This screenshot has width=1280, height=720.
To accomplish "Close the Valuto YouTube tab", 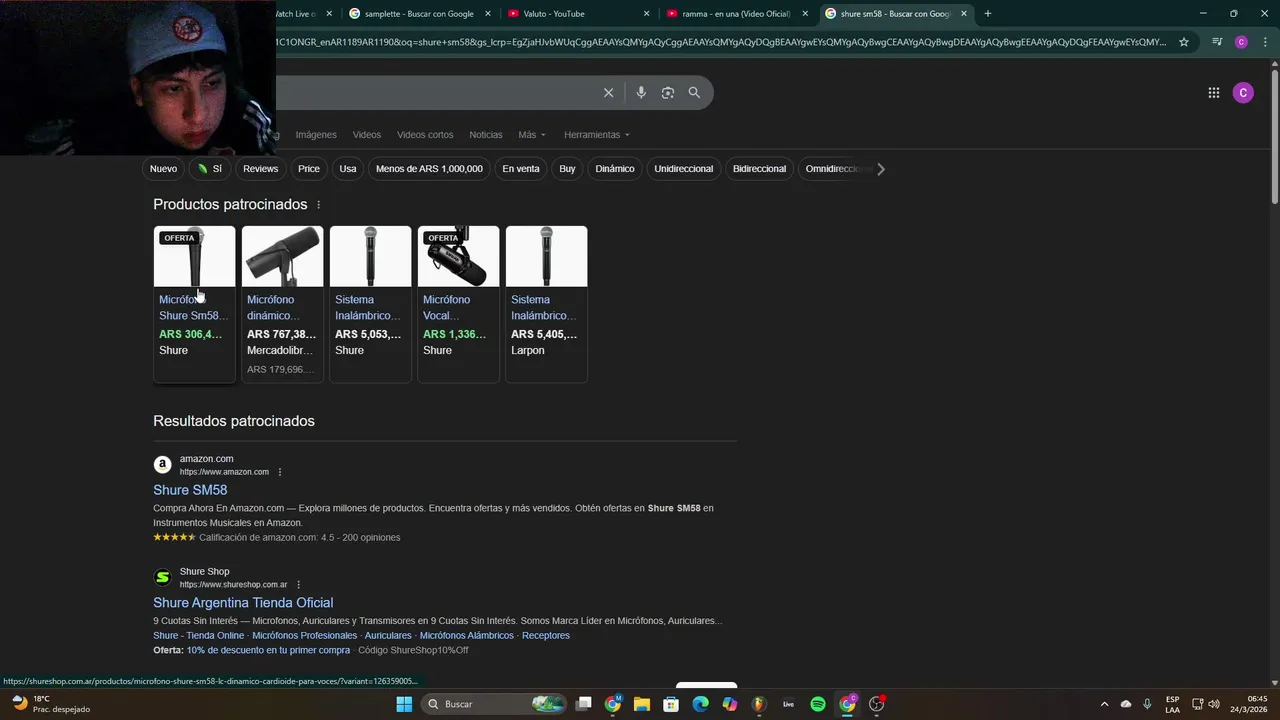I will click(x=646, y=14).
